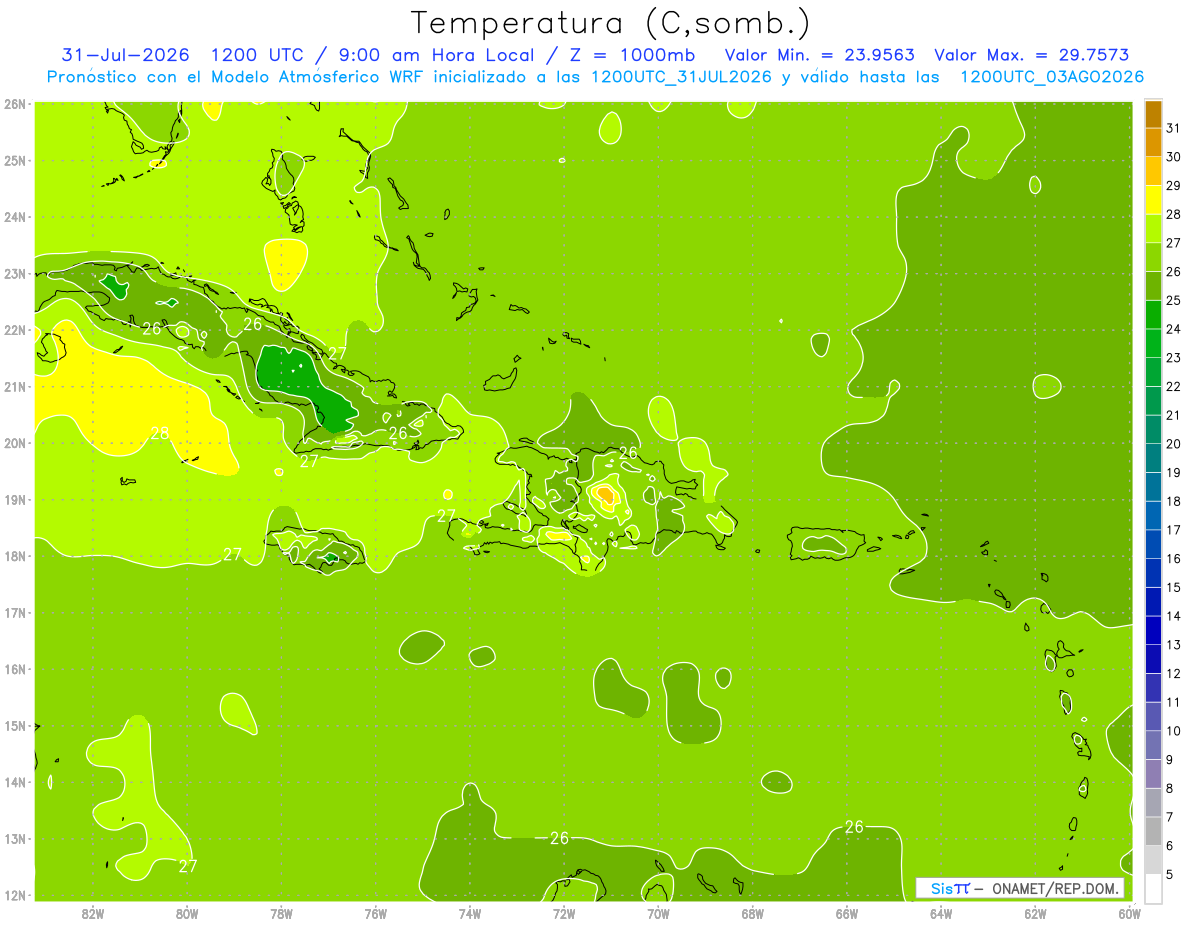Select the green swatch between 25 and 26
Image resolution: width=1200 pixels, height=927 pixels.
(x=1153, y=286)
